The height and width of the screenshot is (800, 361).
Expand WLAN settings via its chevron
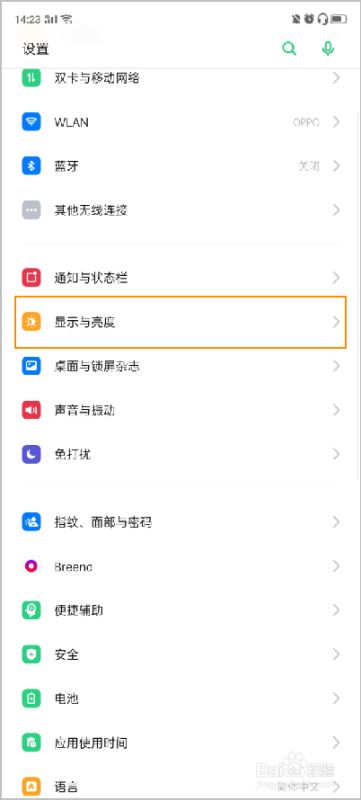coord(336,122)
